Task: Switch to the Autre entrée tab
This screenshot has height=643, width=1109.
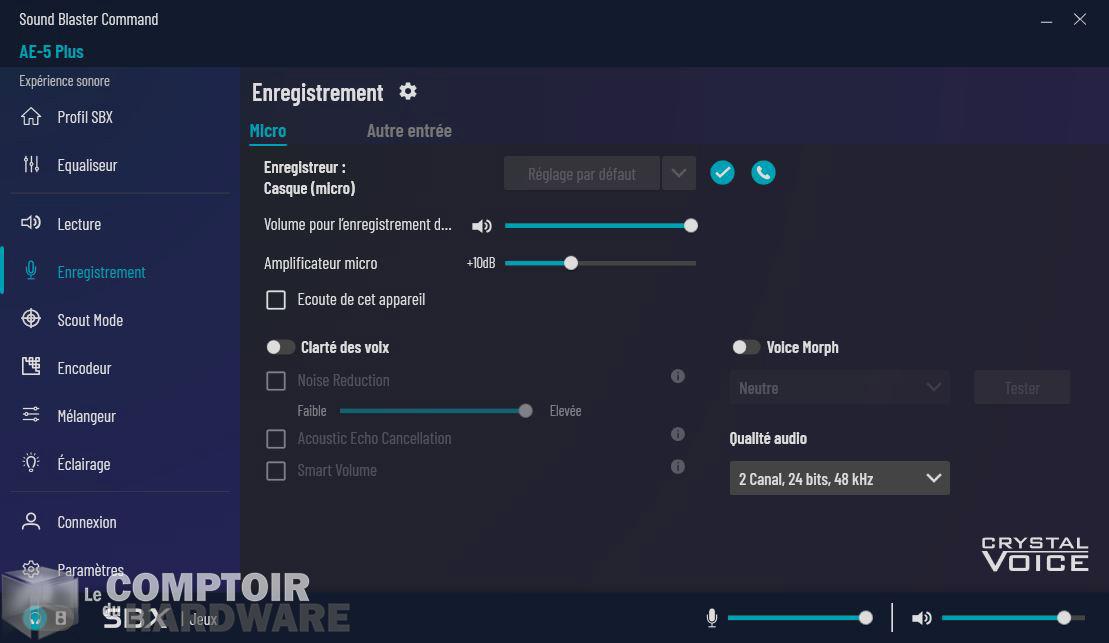Action: [409, 131]
